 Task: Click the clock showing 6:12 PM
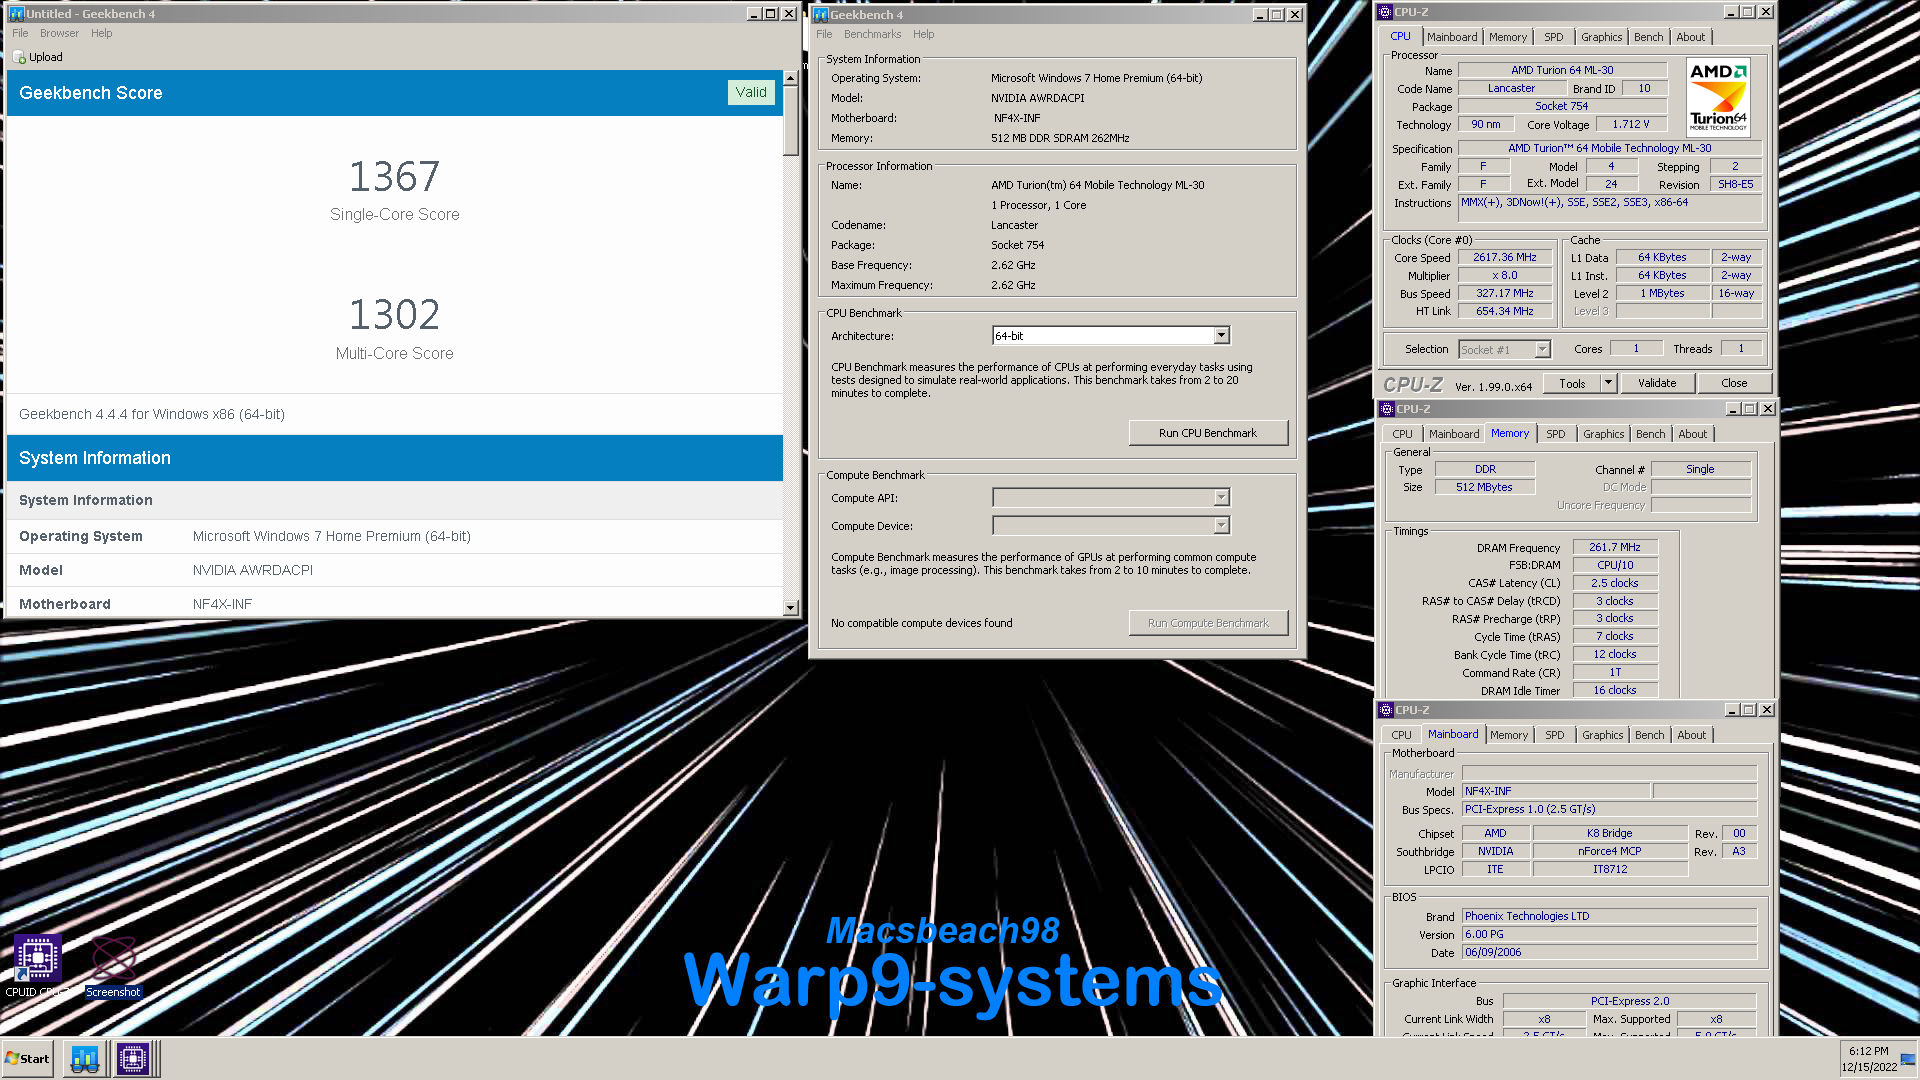(x=1869, y=1051)
